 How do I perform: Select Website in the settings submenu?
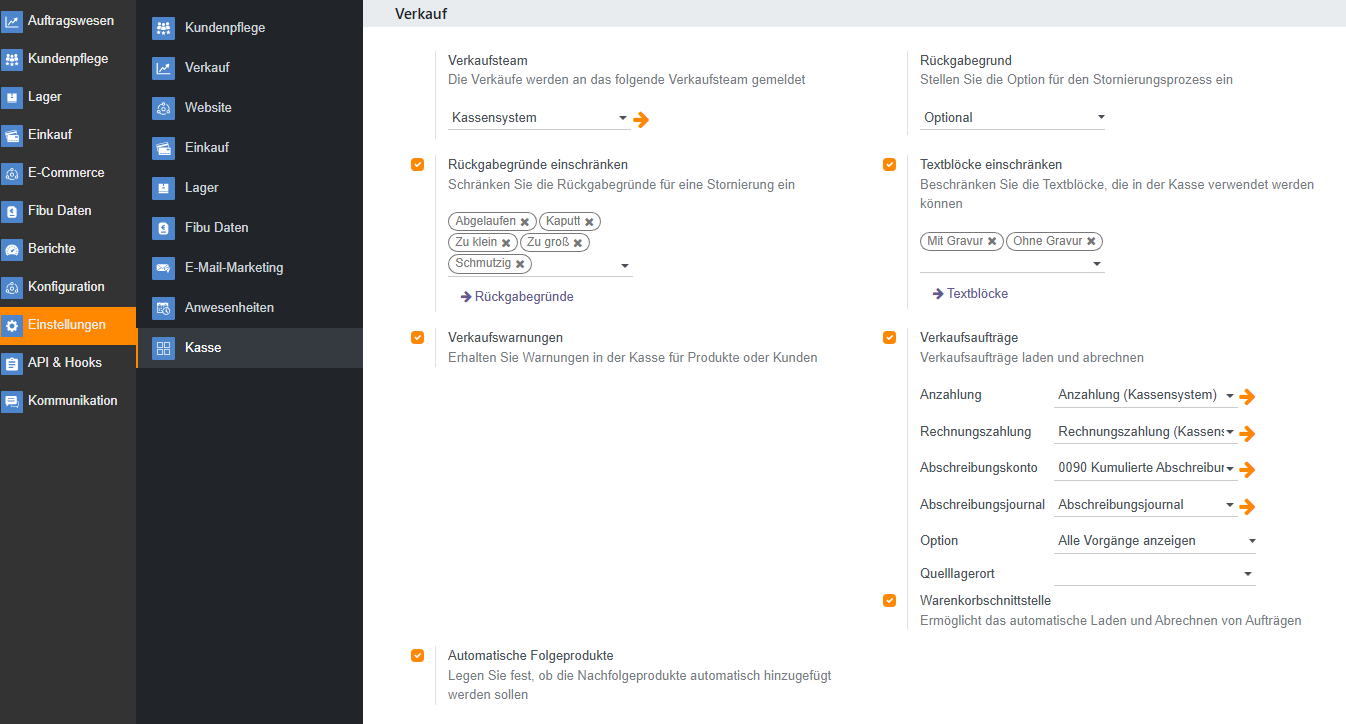click(208, 108)
